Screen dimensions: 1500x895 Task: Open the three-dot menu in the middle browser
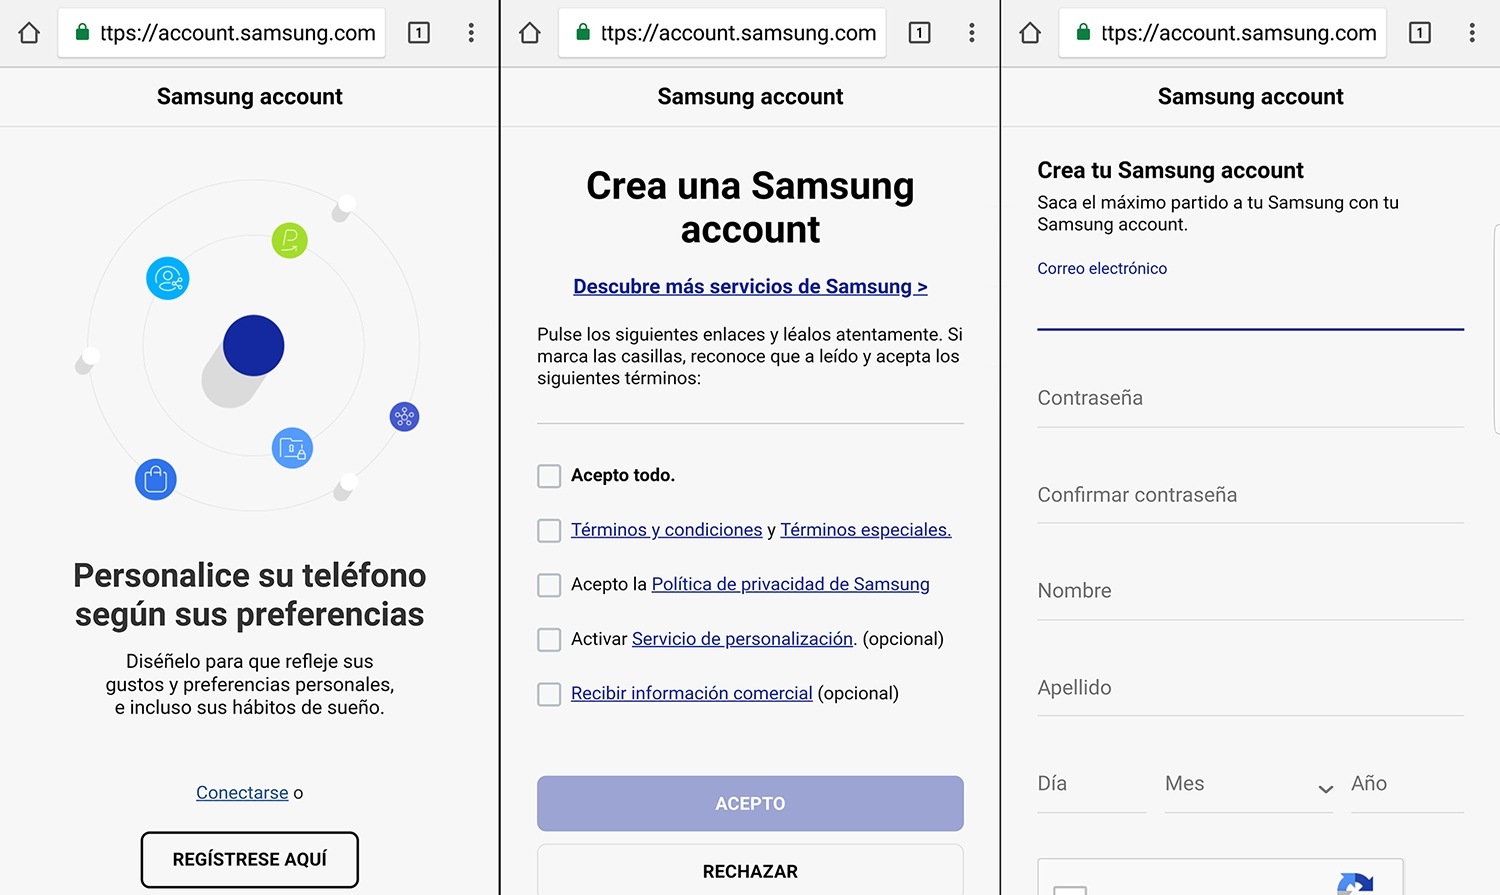click(971, 33)
